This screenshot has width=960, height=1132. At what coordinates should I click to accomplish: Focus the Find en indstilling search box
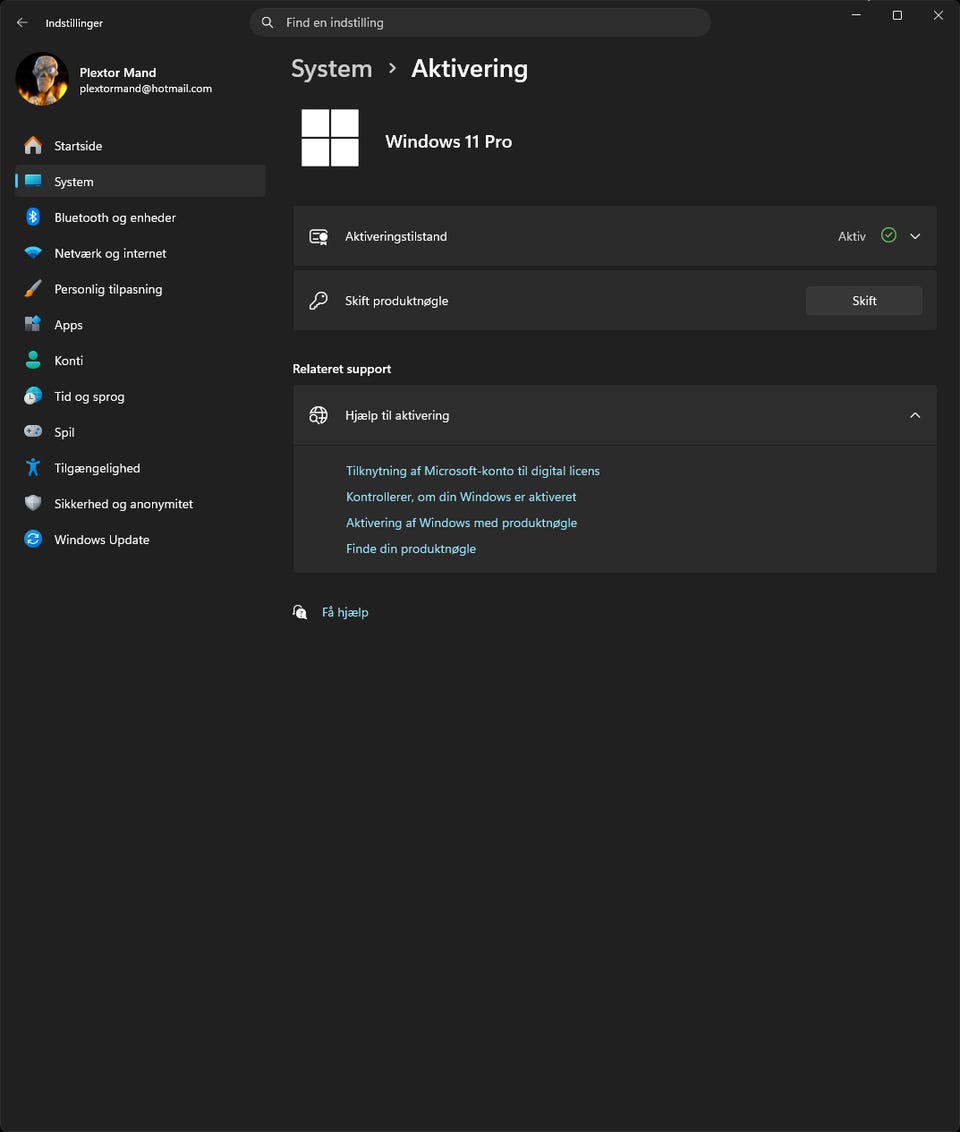click(x=480, y=22)
